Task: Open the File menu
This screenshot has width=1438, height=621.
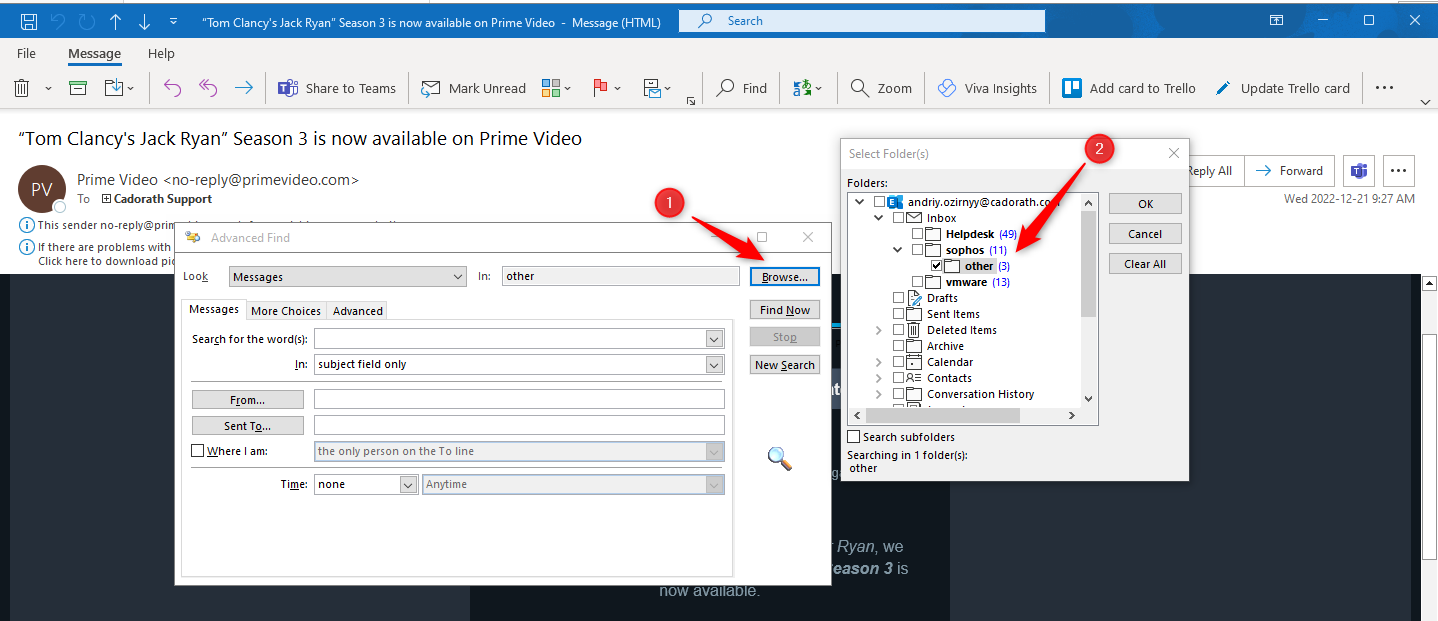Action: pos(26,54)
